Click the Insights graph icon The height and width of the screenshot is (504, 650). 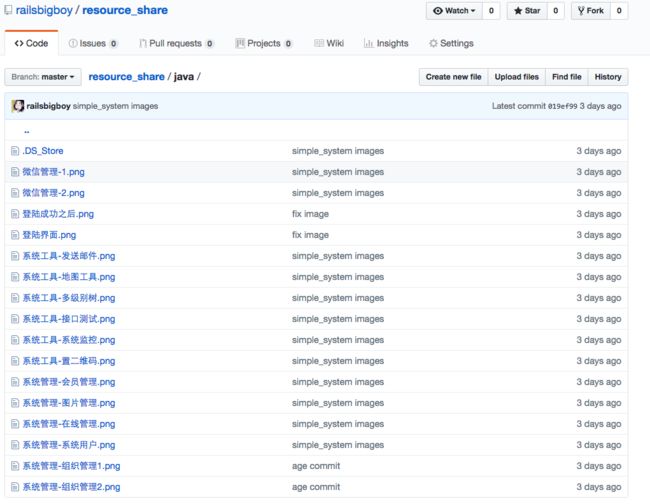pos(369,43)
